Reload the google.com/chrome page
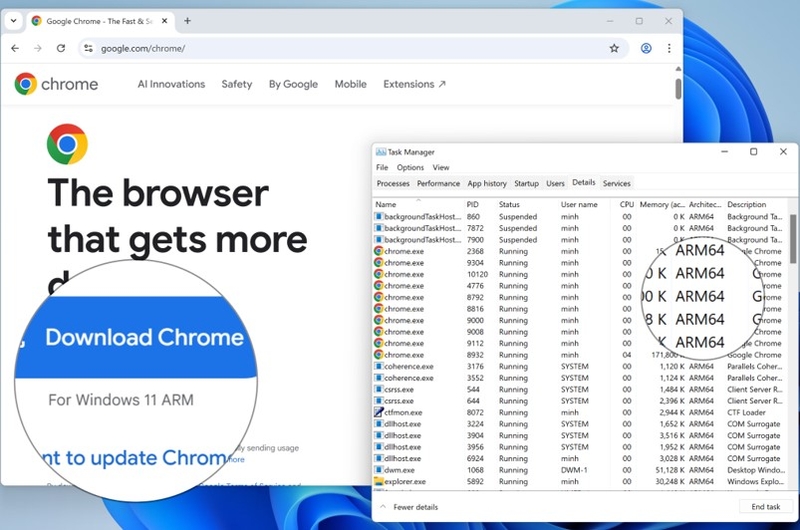 [x=61, y=48]
